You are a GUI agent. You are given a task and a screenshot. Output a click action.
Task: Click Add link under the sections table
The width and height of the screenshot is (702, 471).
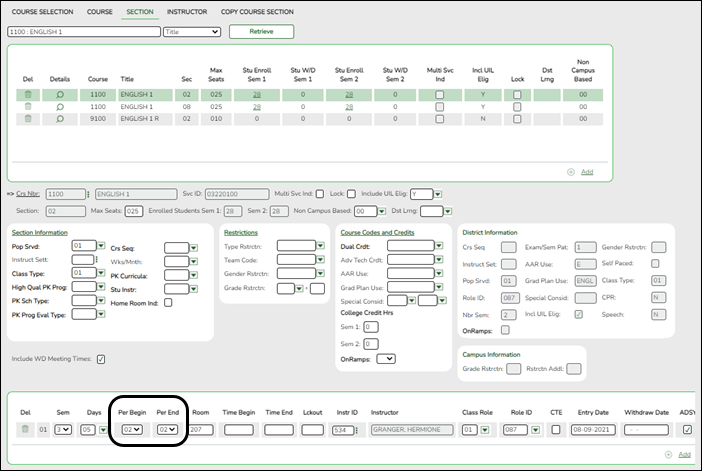click(587, 172)
